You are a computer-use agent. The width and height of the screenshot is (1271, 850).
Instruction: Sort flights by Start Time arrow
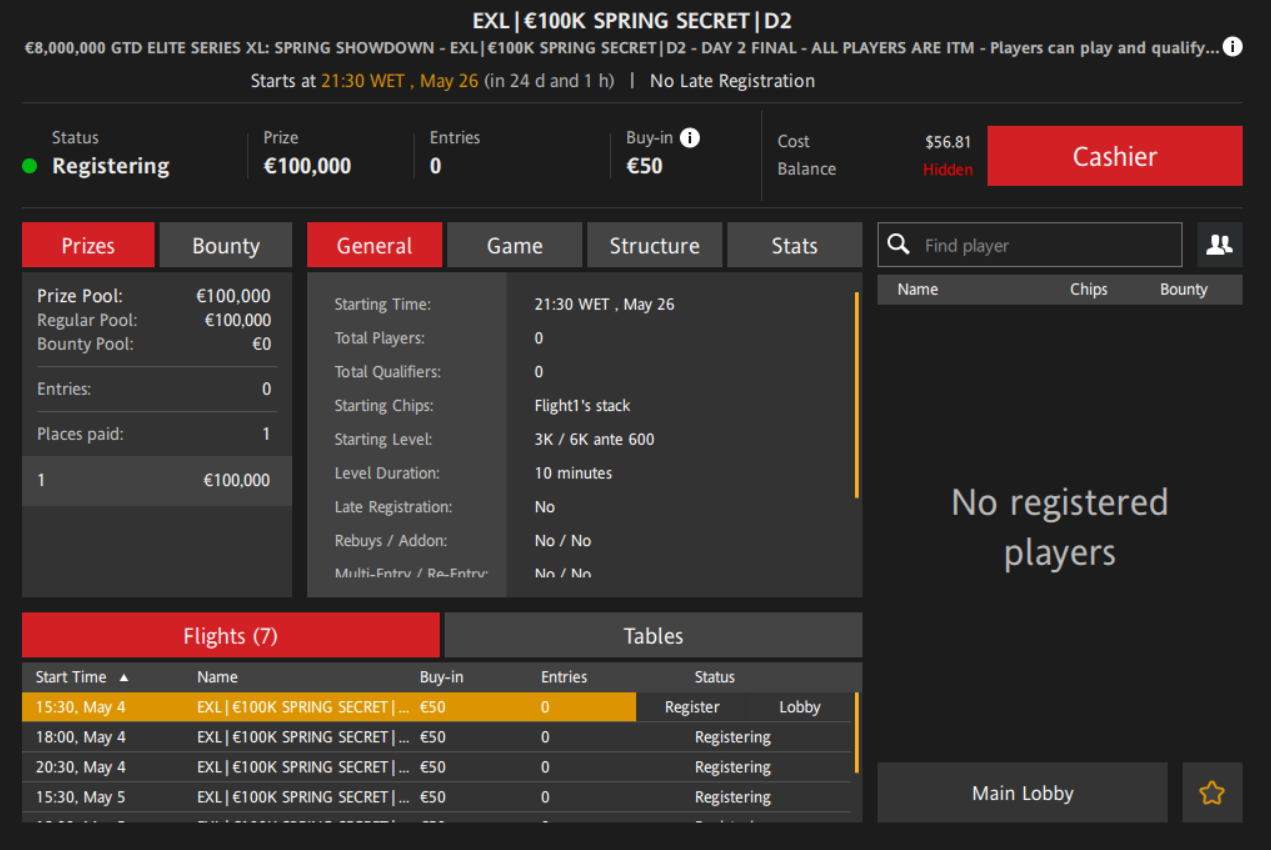(124, 677)
